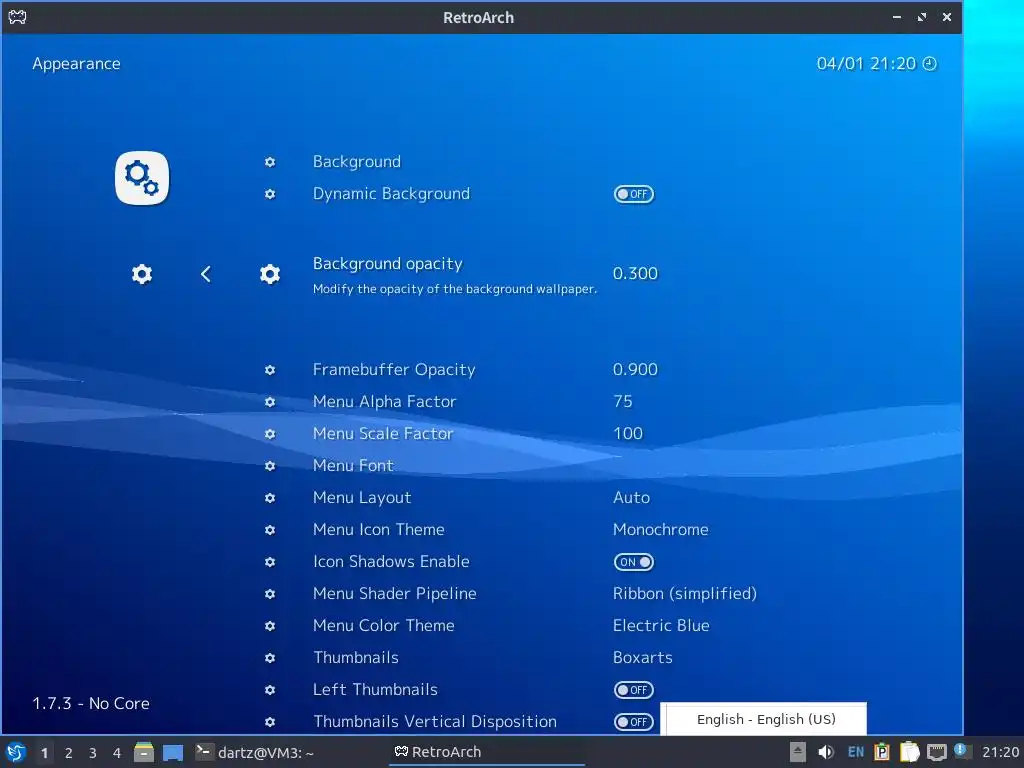This screenshot has width=1024, height=768.
Task: Click the clock icon next to the date
Action: (x=929, y=63)
